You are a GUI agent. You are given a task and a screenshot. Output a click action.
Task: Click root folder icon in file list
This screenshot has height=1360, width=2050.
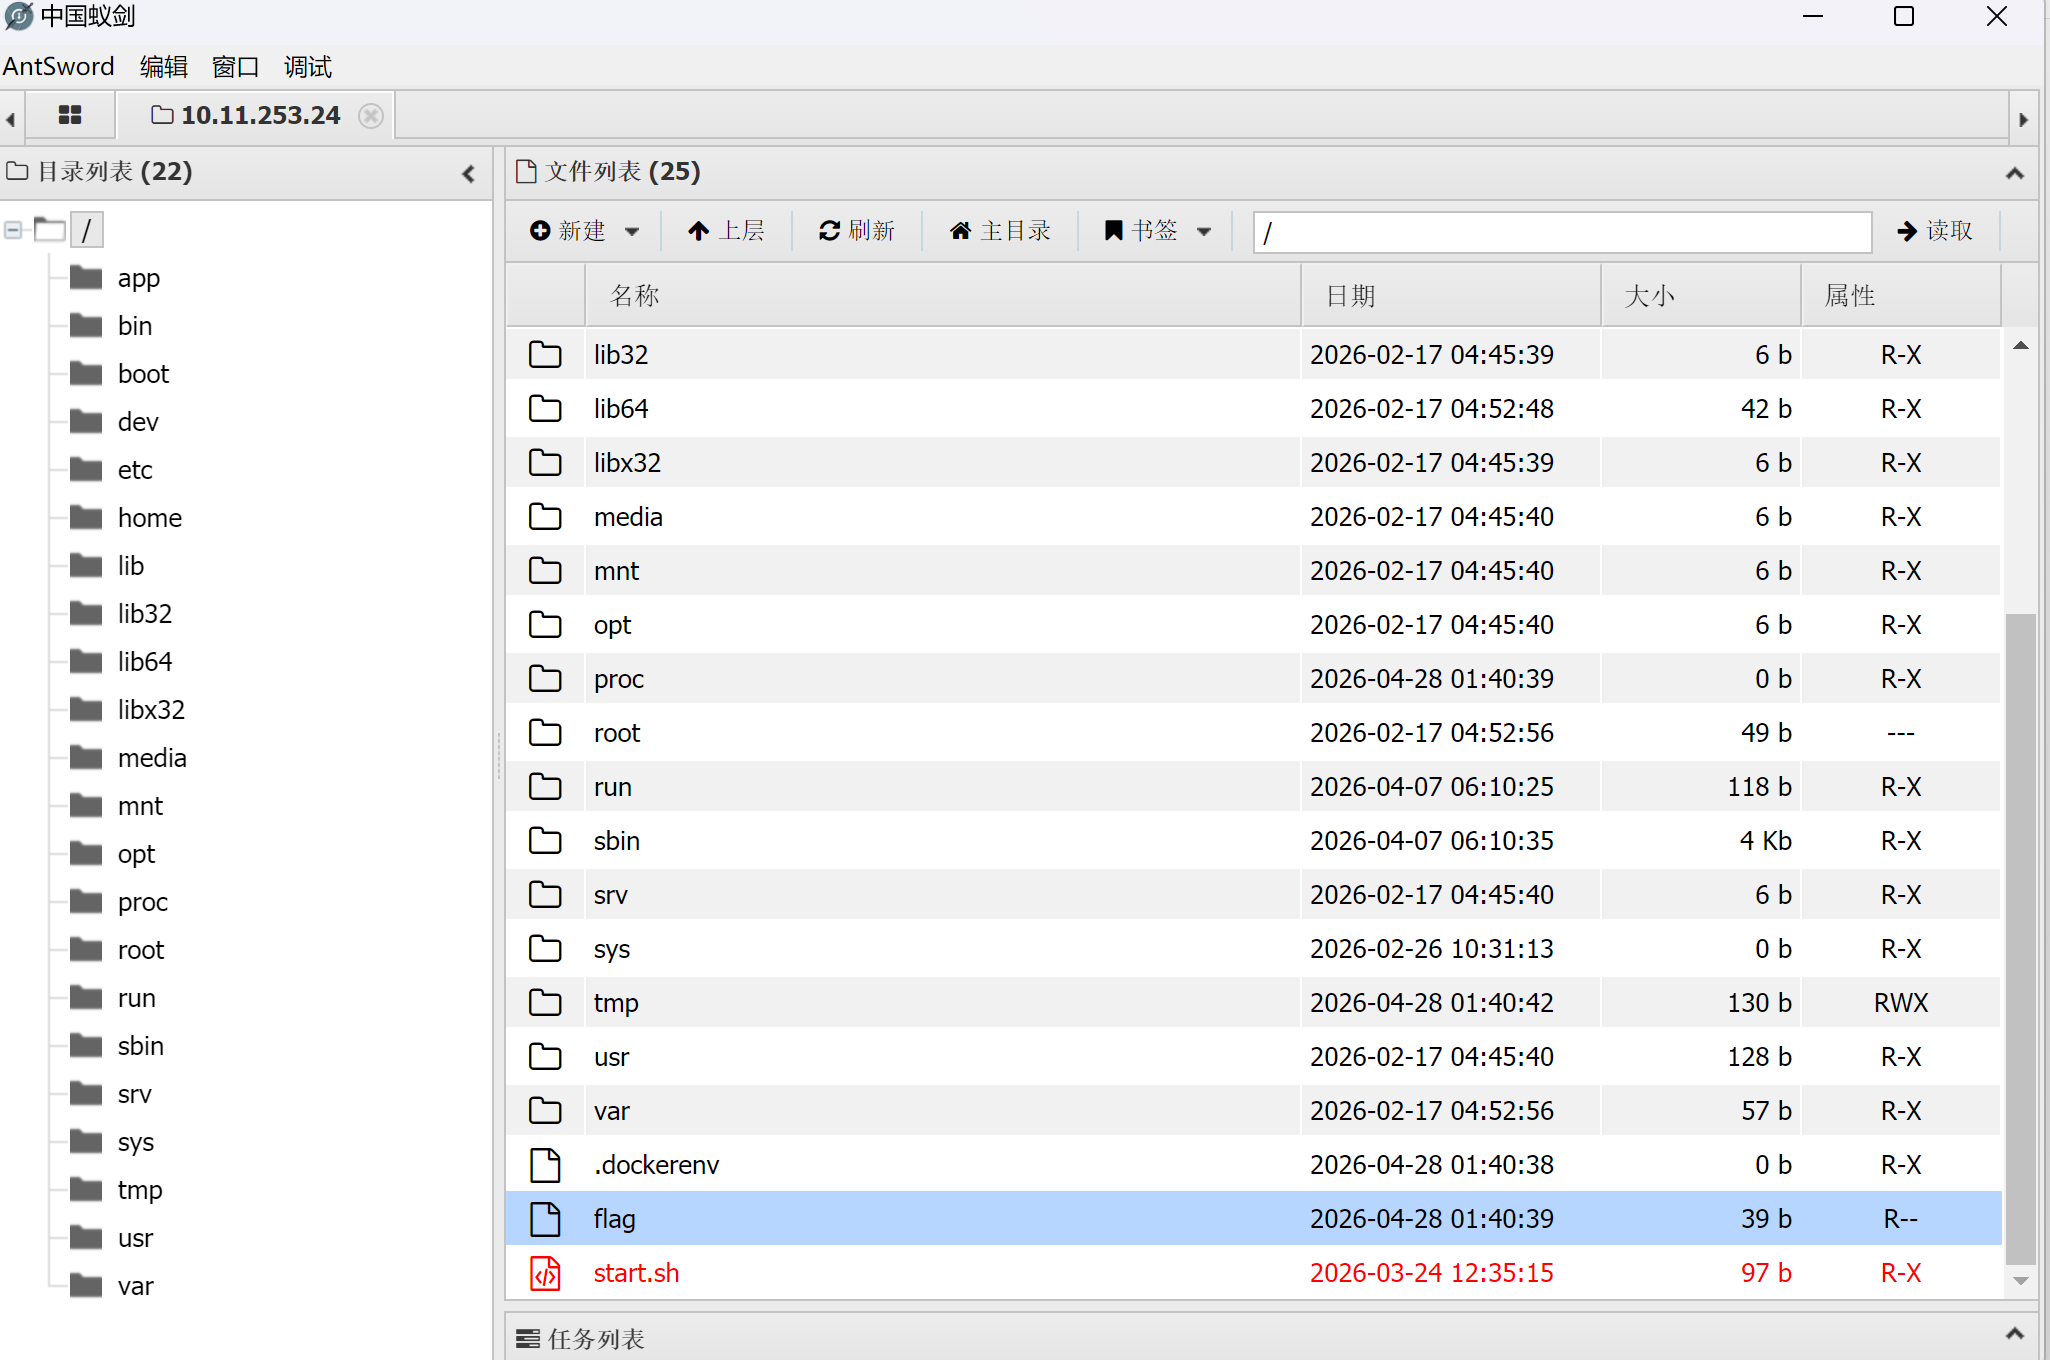pyautogui.click(x=545, y=732)
